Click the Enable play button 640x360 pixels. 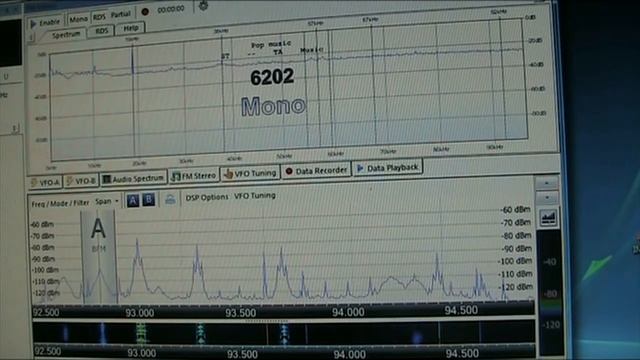point(45,23)
